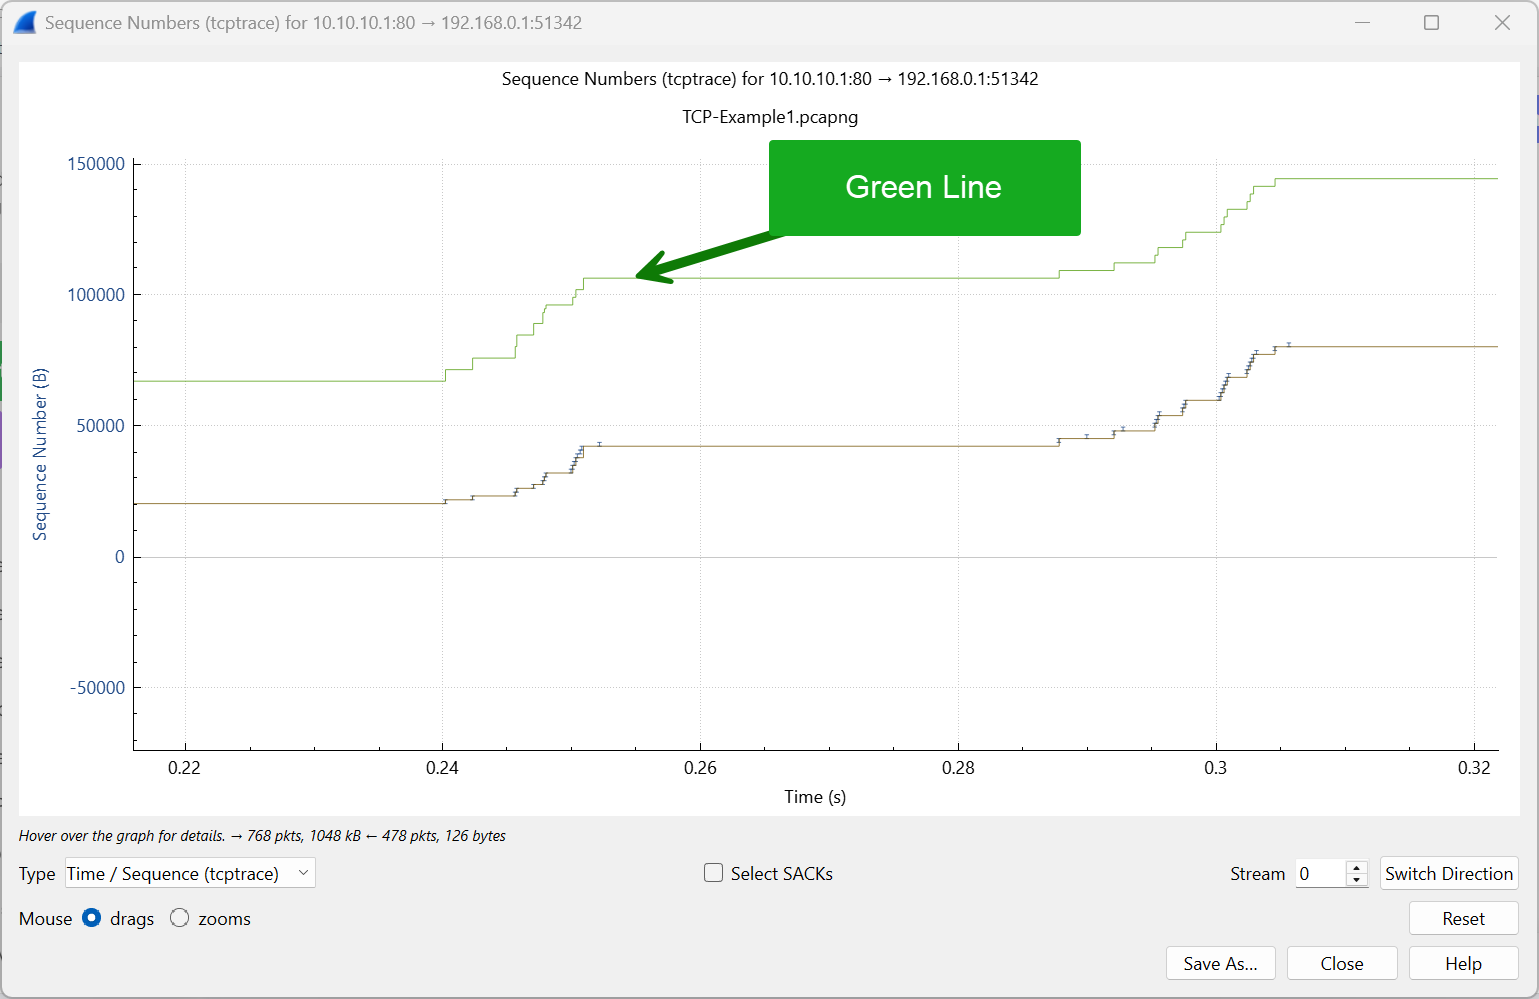Click Reset to restore graph view
Screen dimensions: 1539x999
(x=1463, y=918)
